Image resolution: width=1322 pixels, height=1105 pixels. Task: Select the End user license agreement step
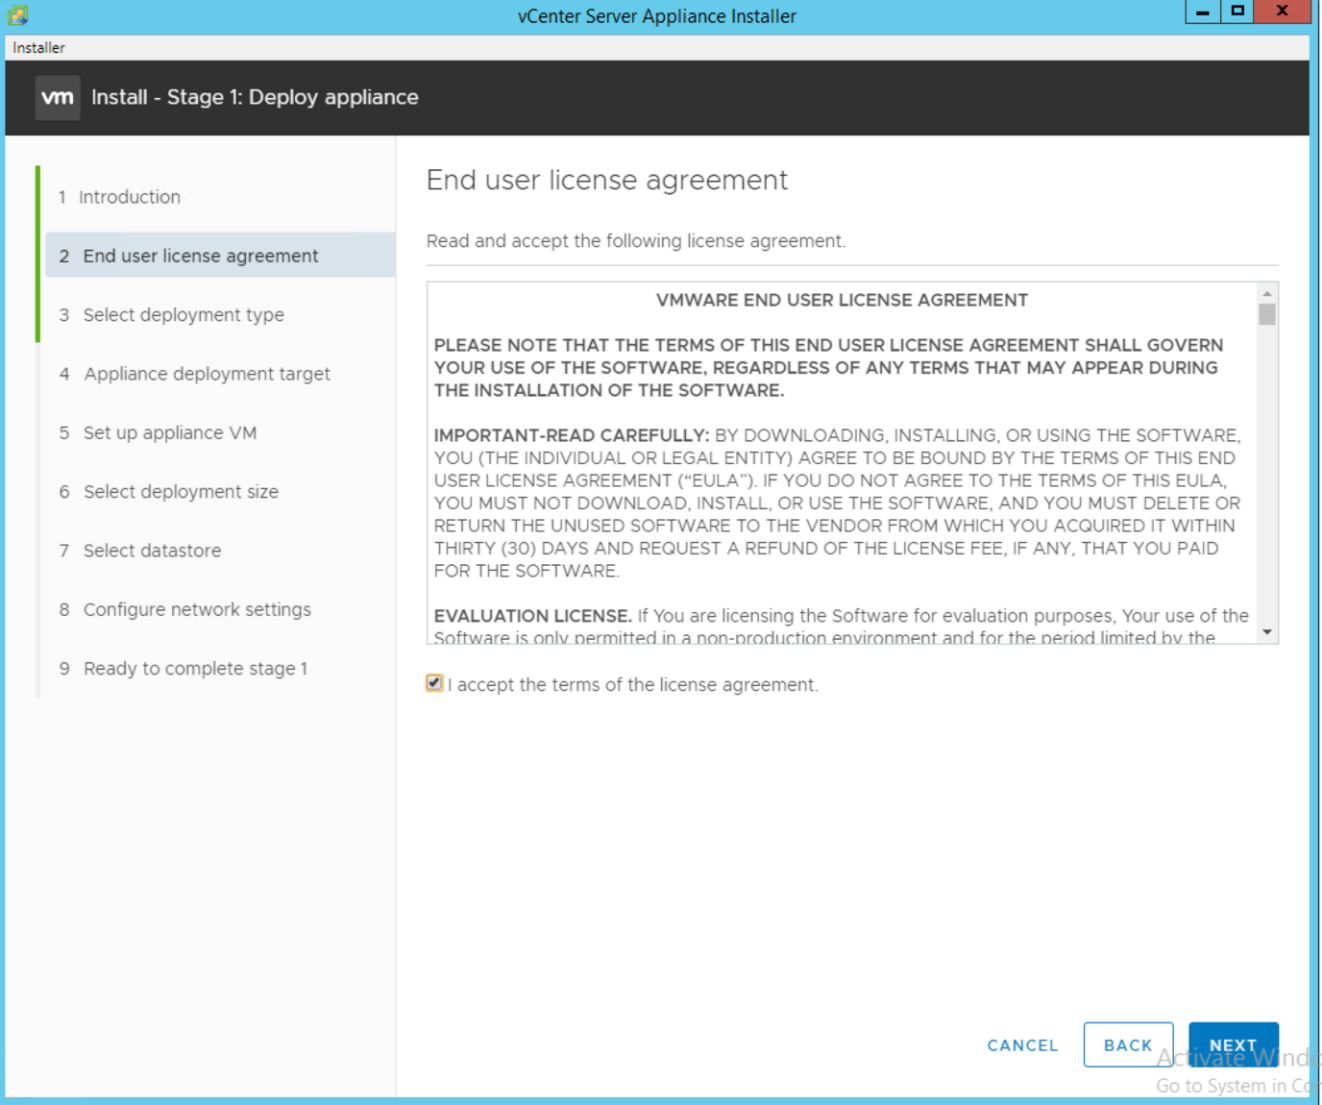coord(200,256)
